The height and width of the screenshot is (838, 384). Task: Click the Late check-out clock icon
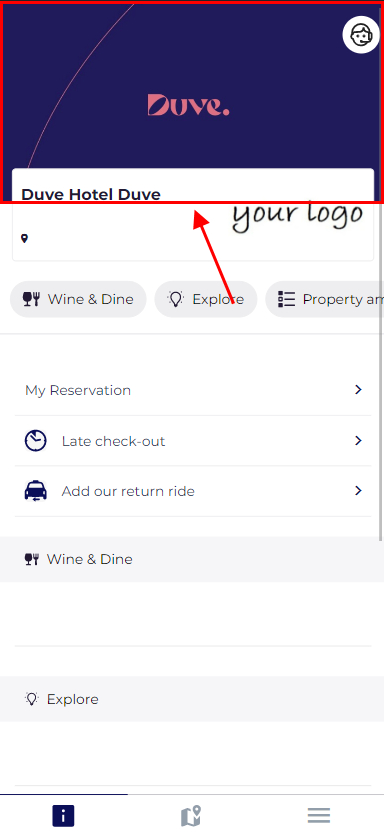[36, 441]
